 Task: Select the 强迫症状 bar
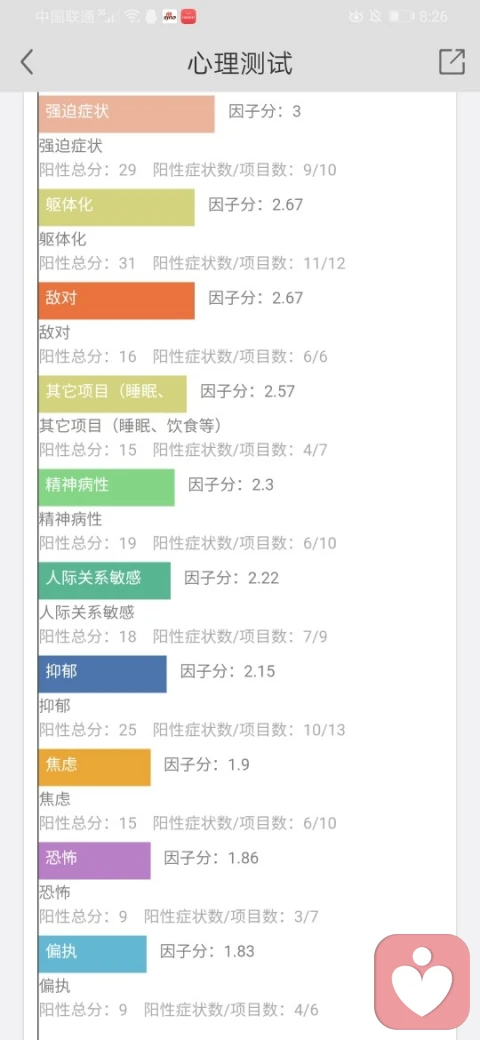pos(127,114)
